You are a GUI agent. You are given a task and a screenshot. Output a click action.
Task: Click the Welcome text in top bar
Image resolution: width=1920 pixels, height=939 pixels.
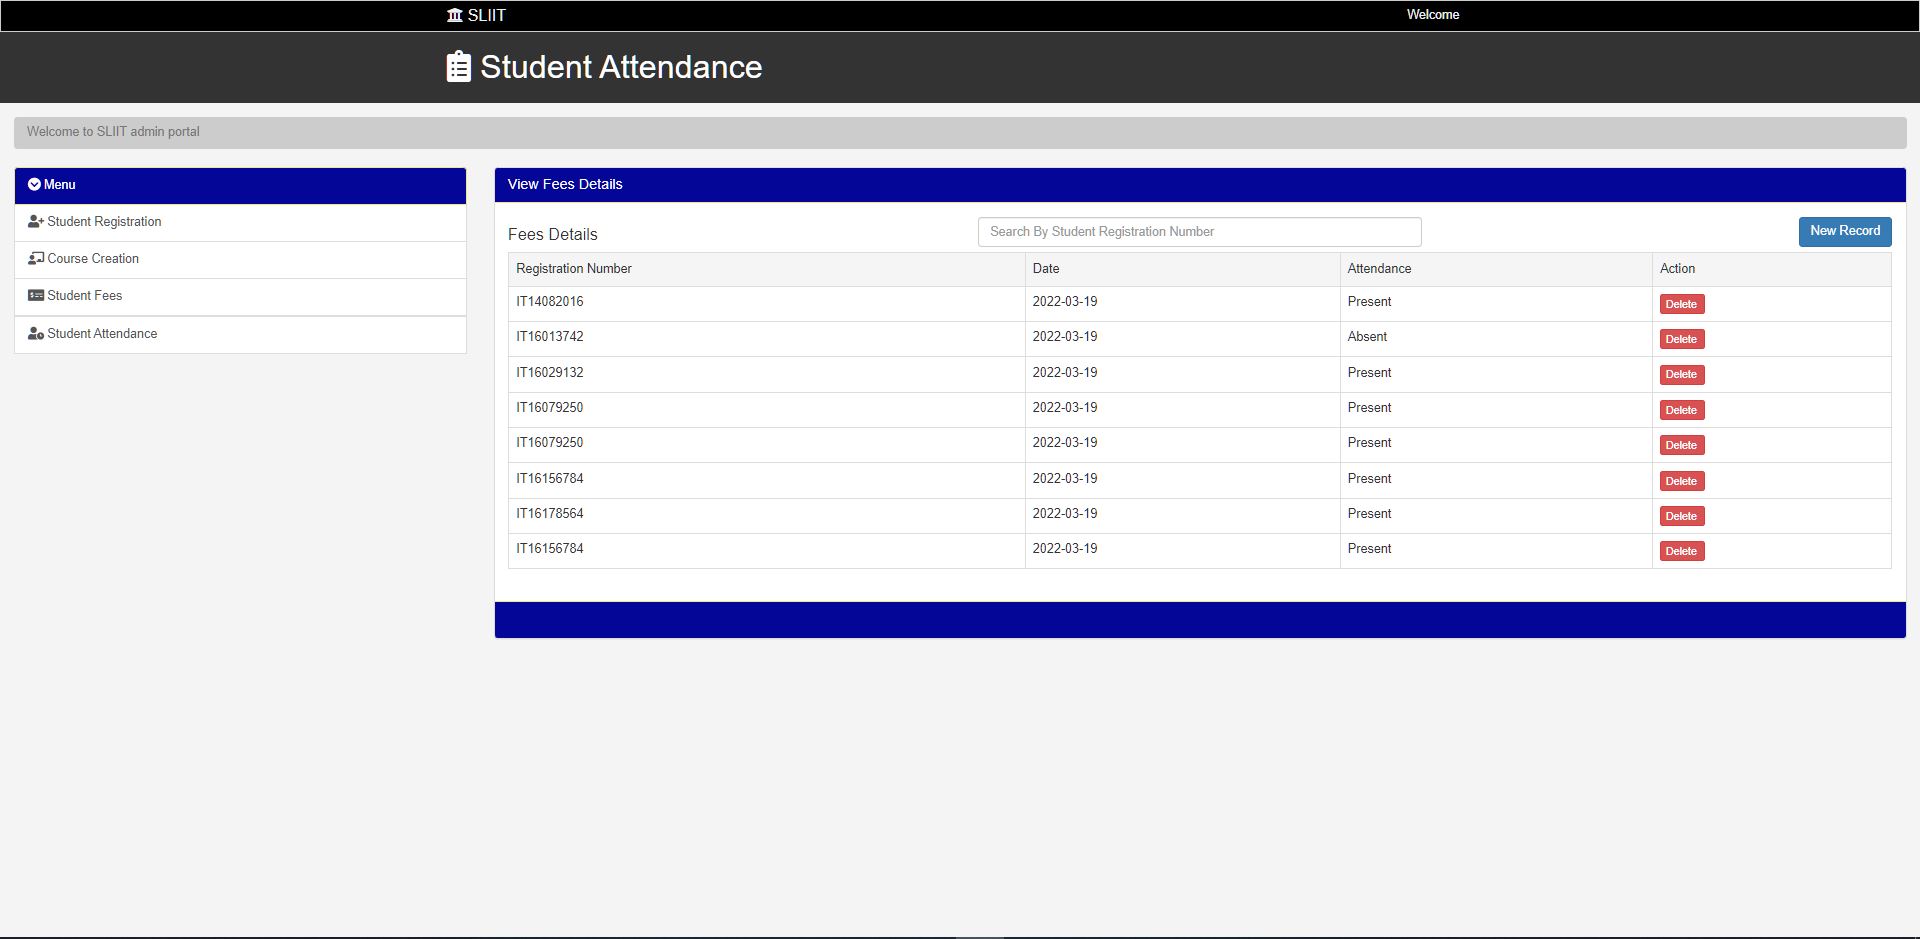[1433, 14]
